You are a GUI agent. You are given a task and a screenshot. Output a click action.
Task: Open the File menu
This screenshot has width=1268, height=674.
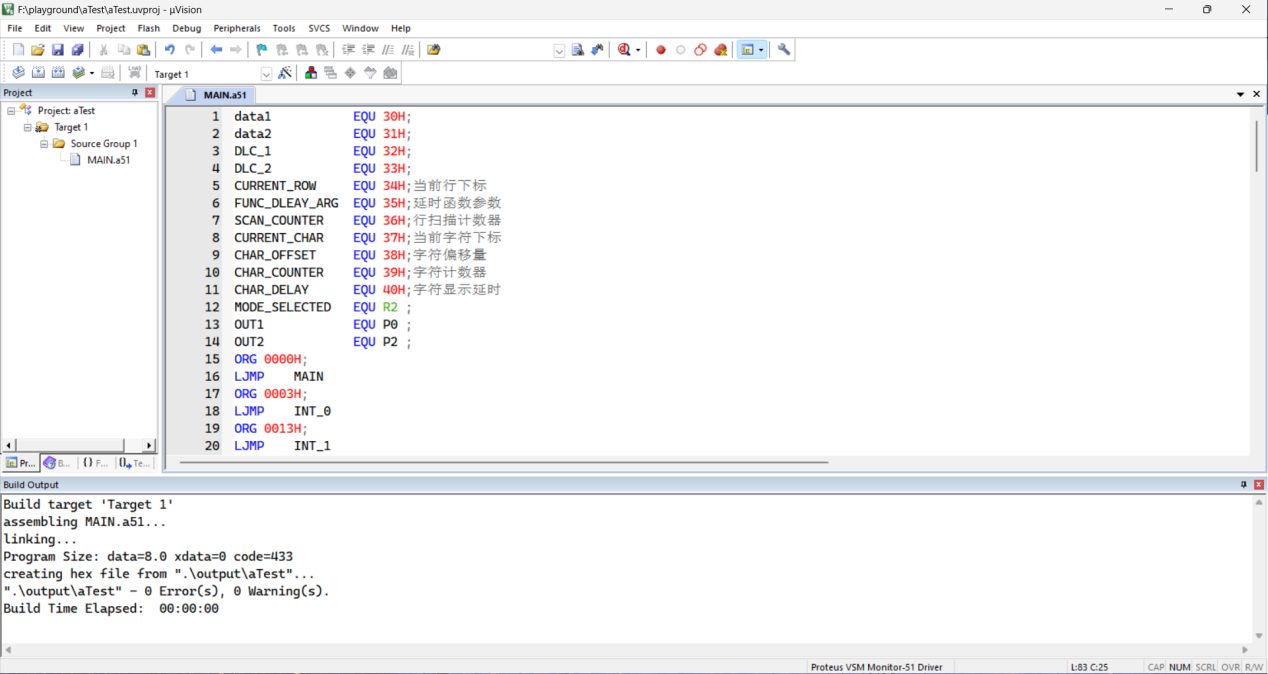[x=15, y=28]
